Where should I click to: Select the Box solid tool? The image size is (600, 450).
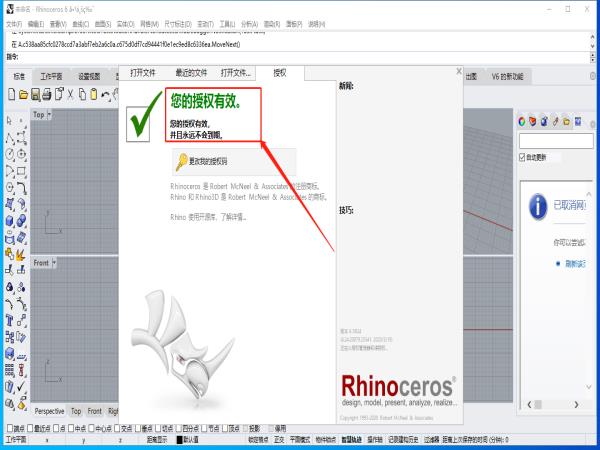(10, 221)
